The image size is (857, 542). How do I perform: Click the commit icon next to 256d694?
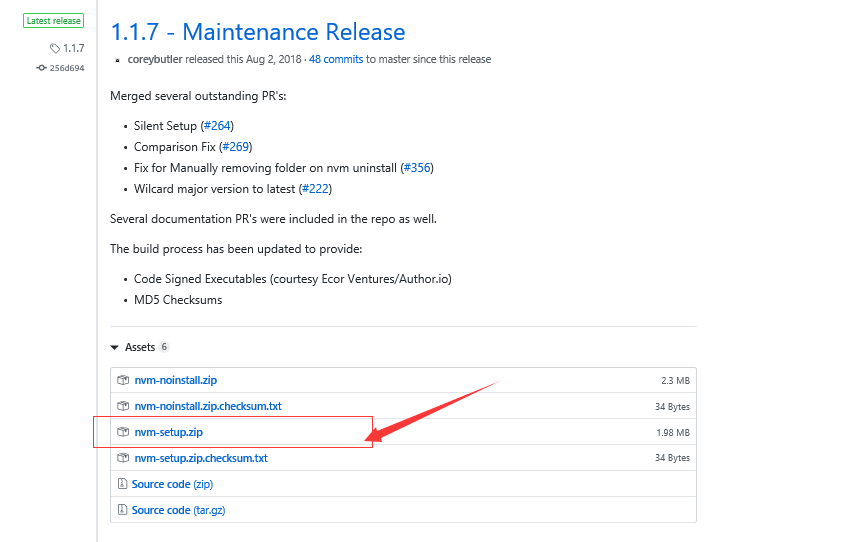click(x=42, y=68)
